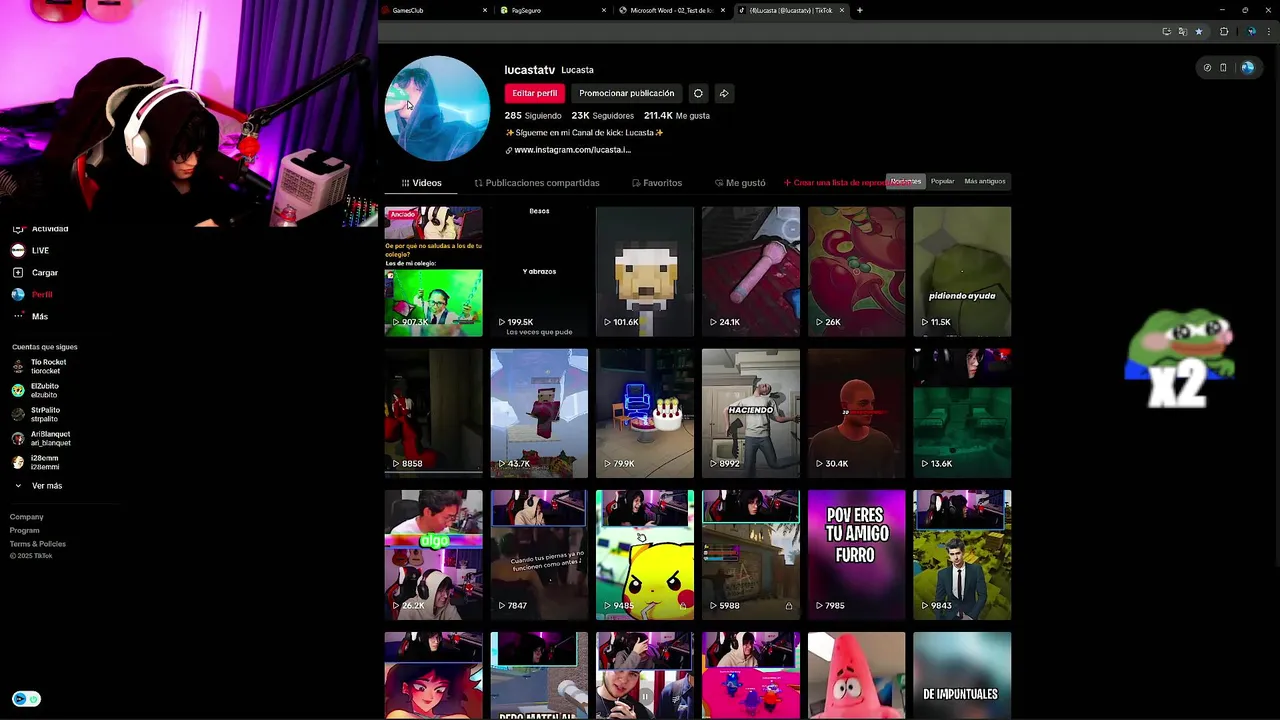Open the Actividad inbox icon in sidebar
The height and width of the screenshot is (720, 1280).
point(18,229)
